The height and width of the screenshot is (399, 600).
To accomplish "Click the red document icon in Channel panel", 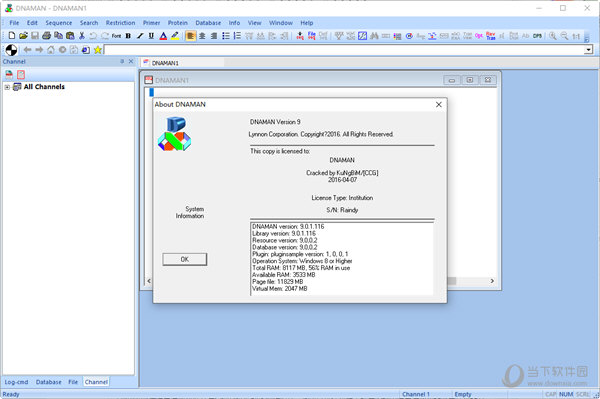I will click(x=21, y=74).
